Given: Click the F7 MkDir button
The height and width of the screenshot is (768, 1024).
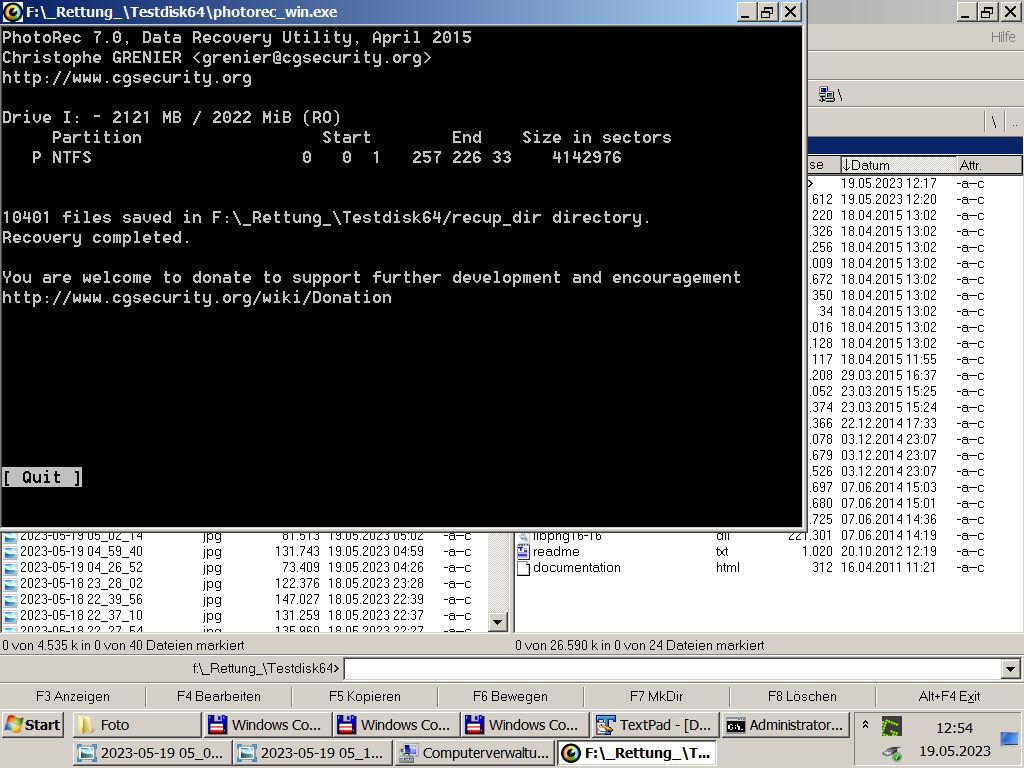Looking at the screenshot, I should coord(656,696).
